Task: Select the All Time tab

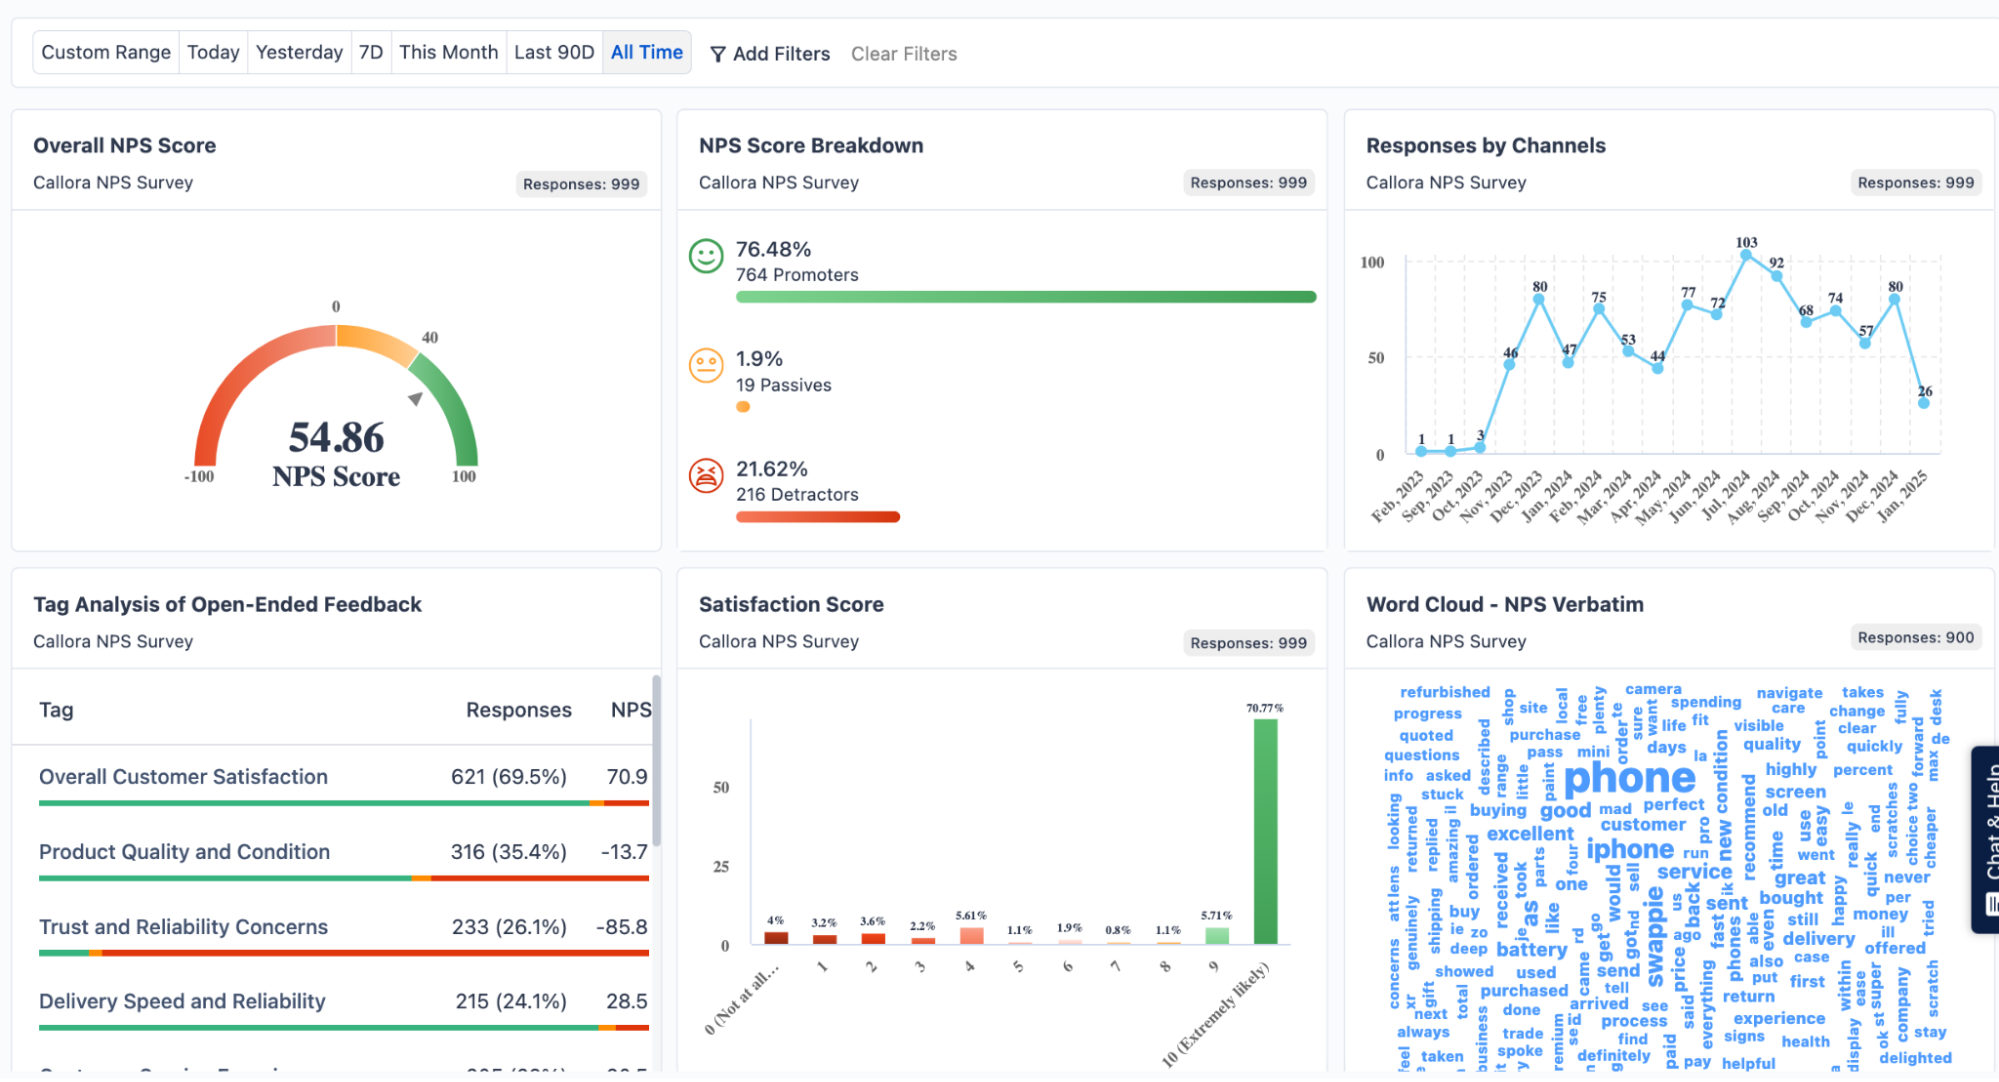Action: (x=646, y=51)
